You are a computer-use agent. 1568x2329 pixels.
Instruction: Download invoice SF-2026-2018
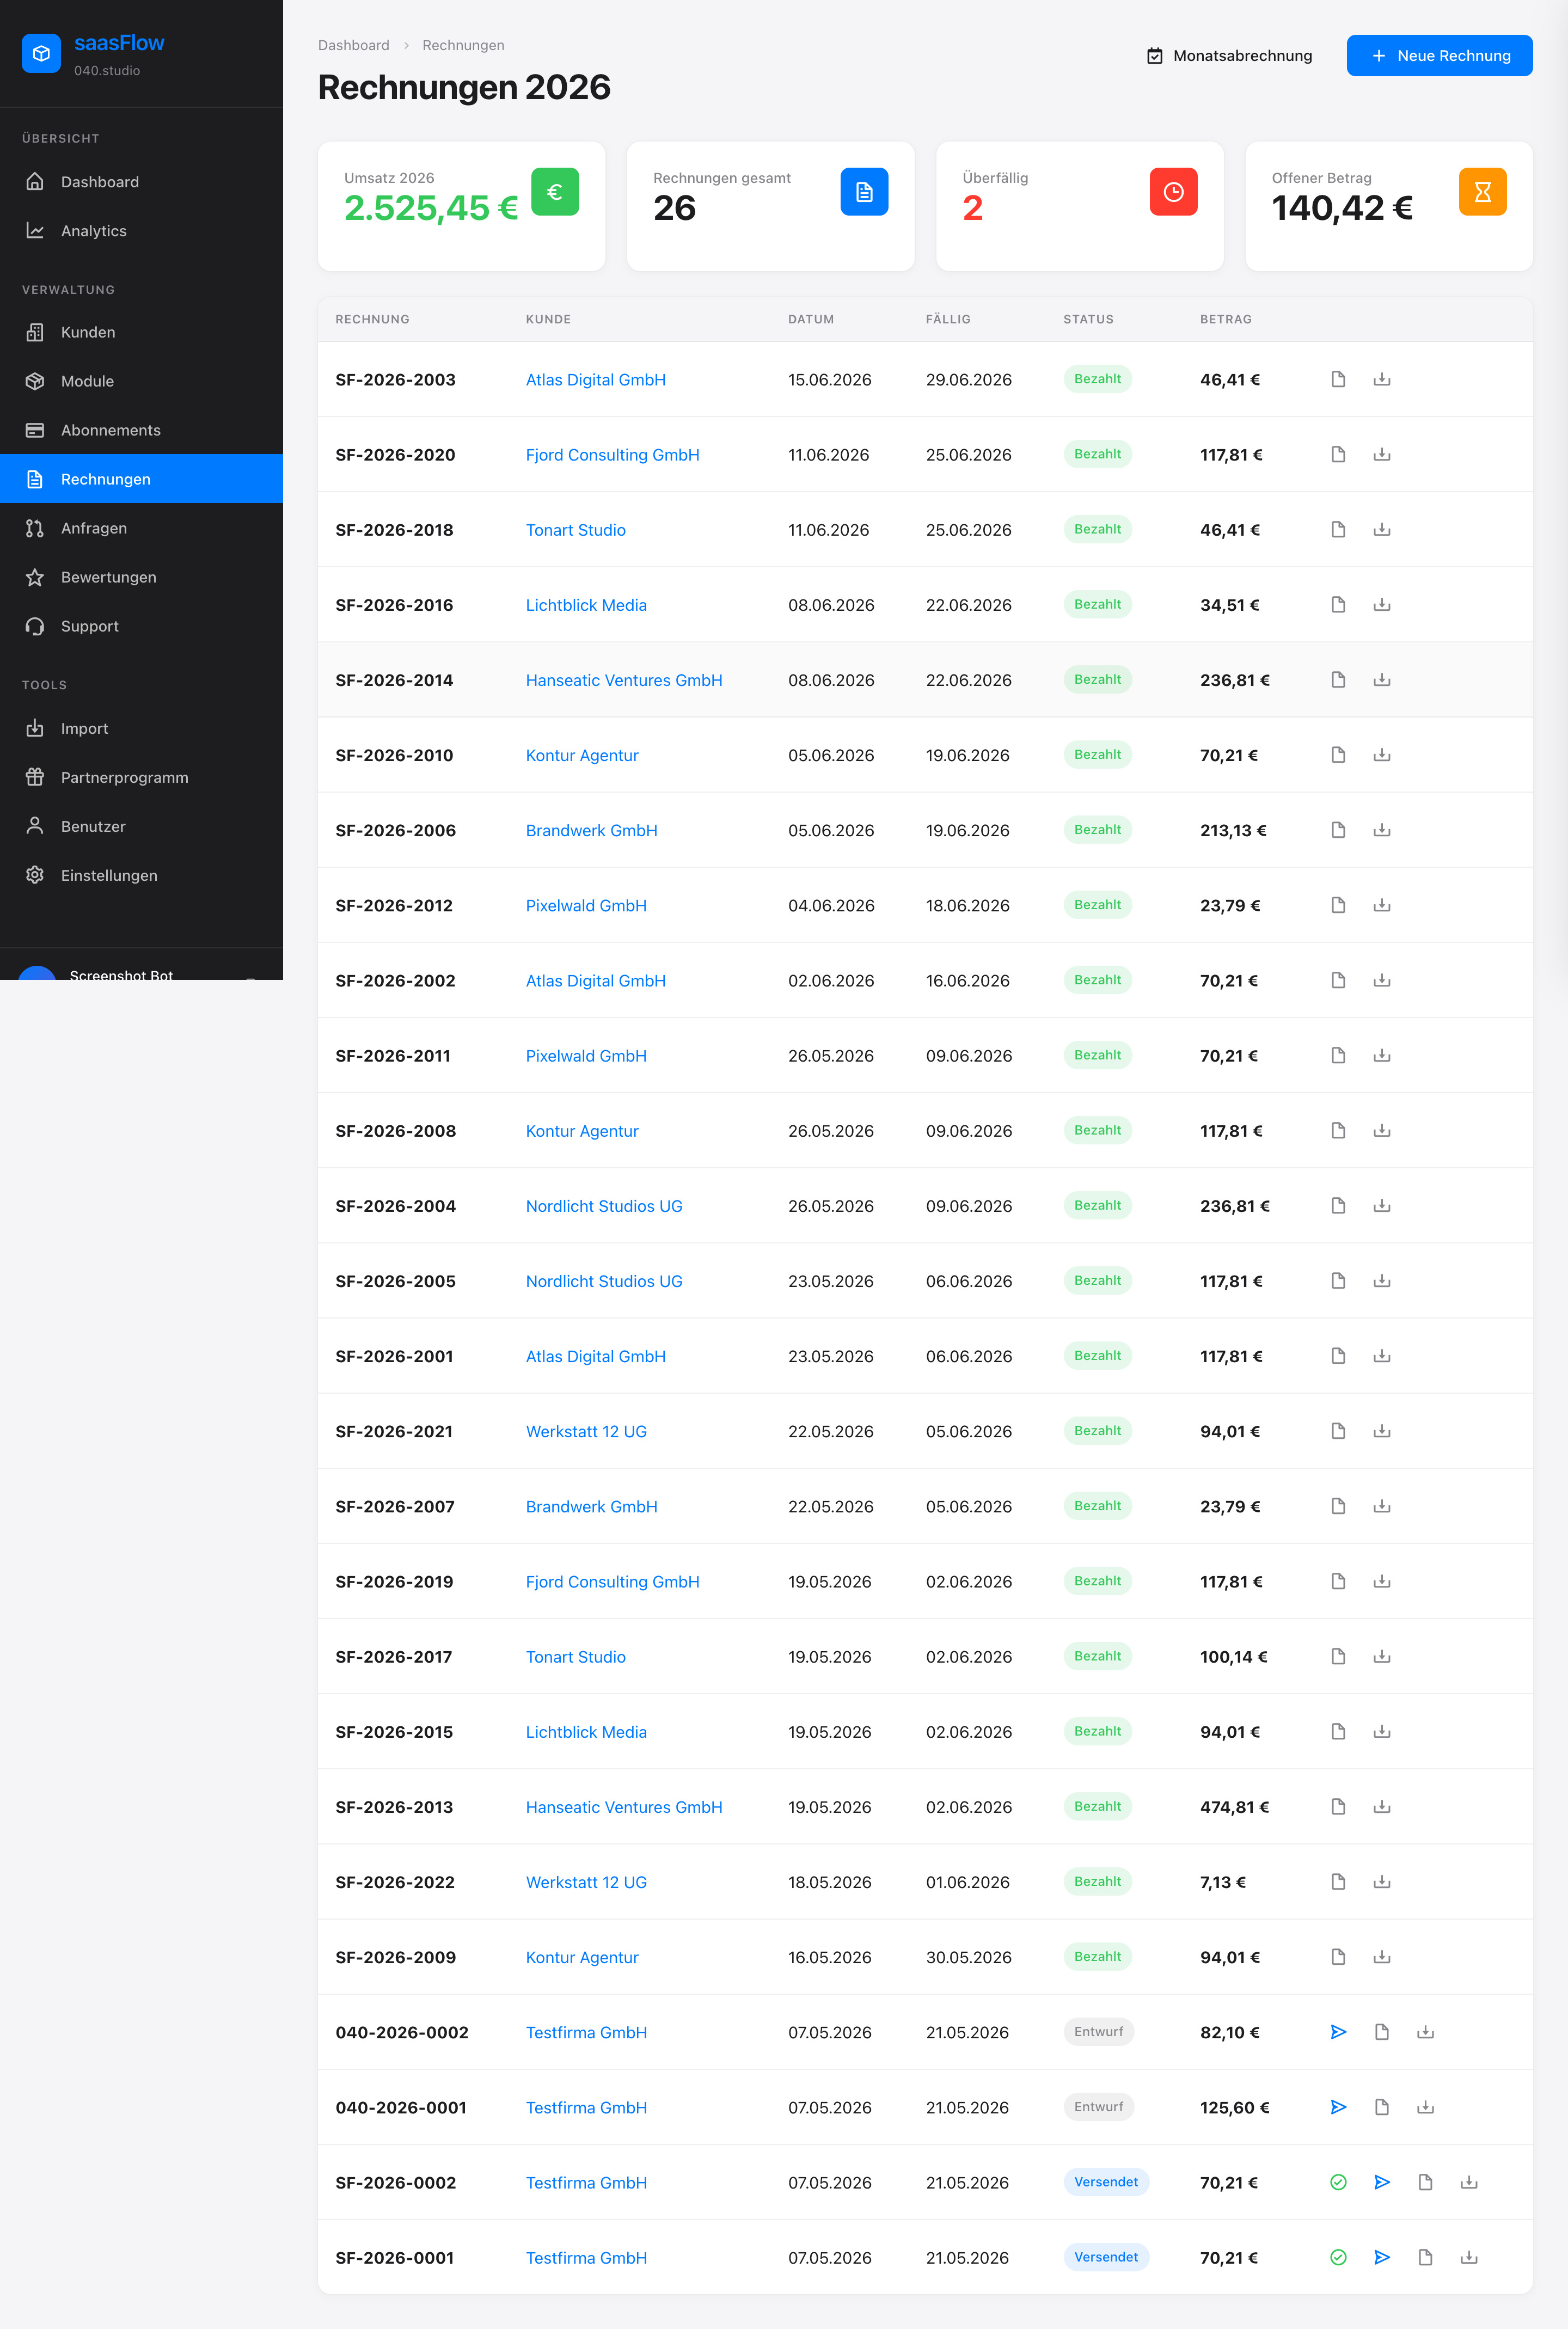click(1382, 529)
